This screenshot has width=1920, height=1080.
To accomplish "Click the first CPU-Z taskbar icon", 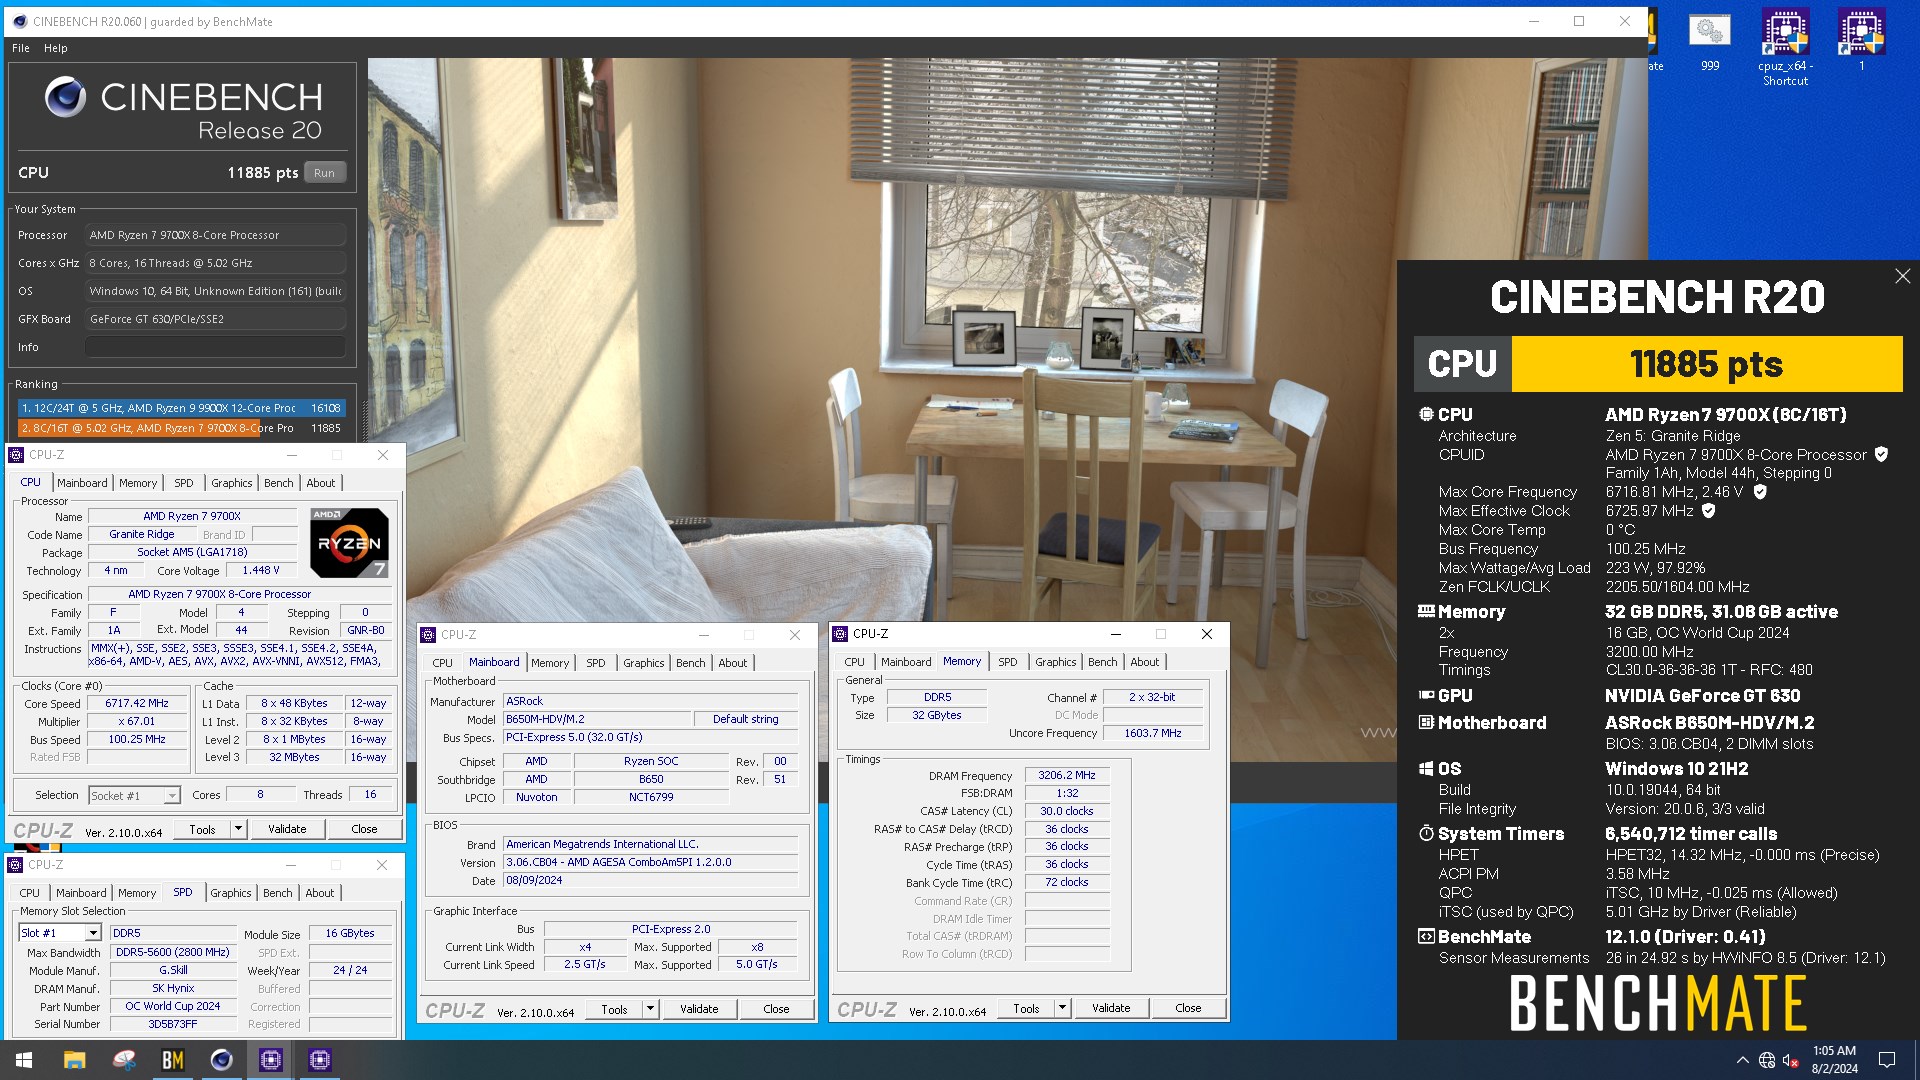I will coord(270,1060).
